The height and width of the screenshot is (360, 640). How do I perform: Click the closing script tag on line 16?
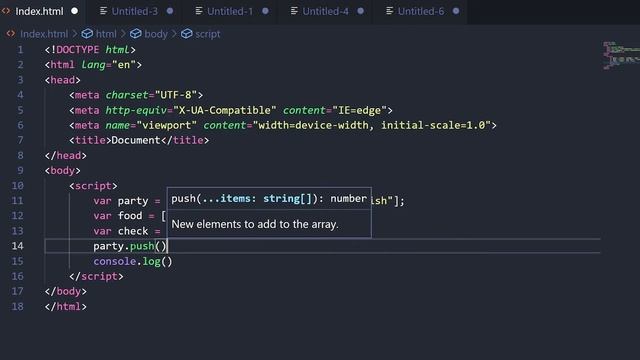(x=96, y=276)
